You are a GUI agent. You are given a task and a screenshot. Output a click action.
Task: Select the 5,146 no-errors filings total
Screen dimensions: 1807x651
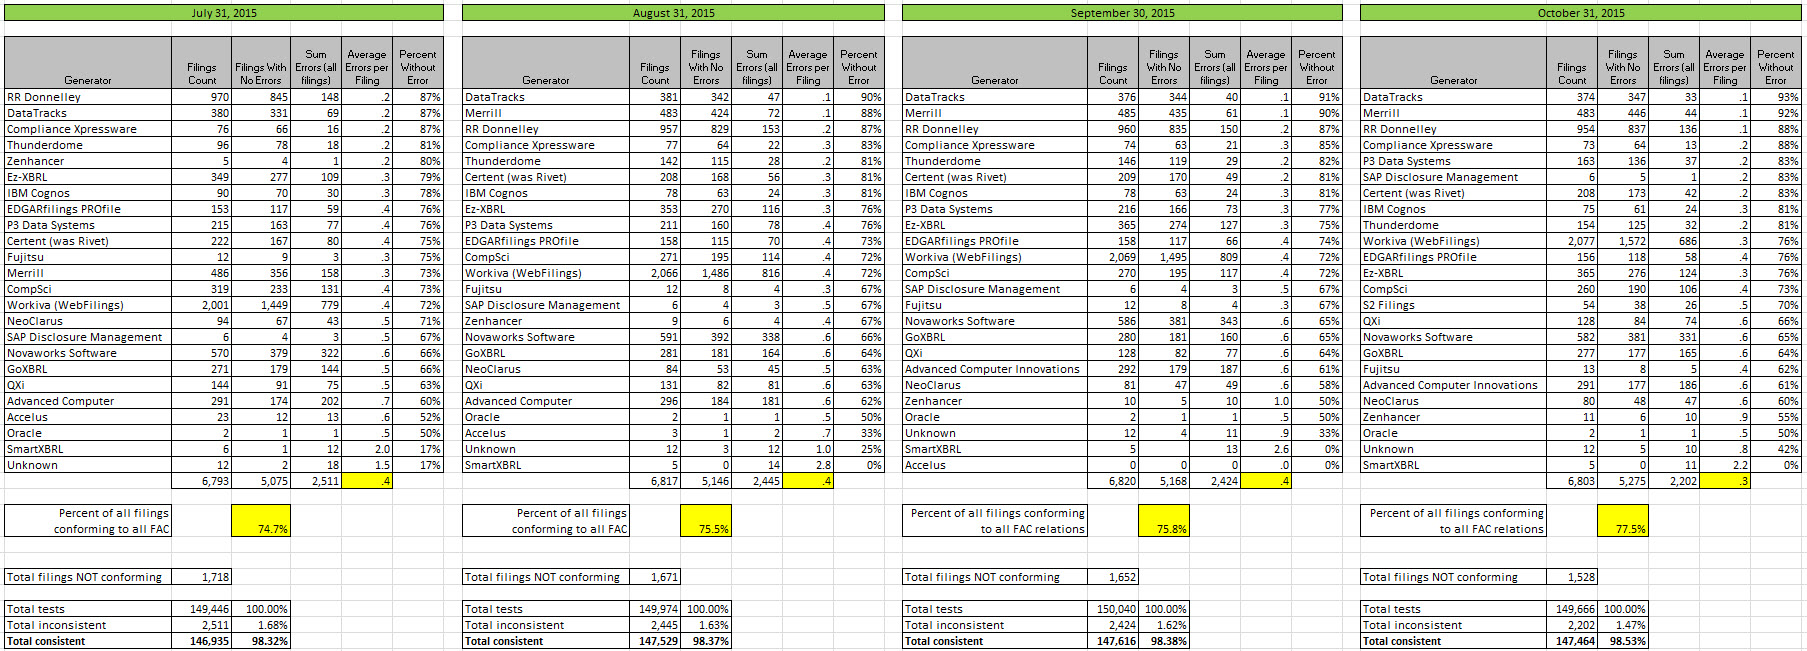[705, 481]
